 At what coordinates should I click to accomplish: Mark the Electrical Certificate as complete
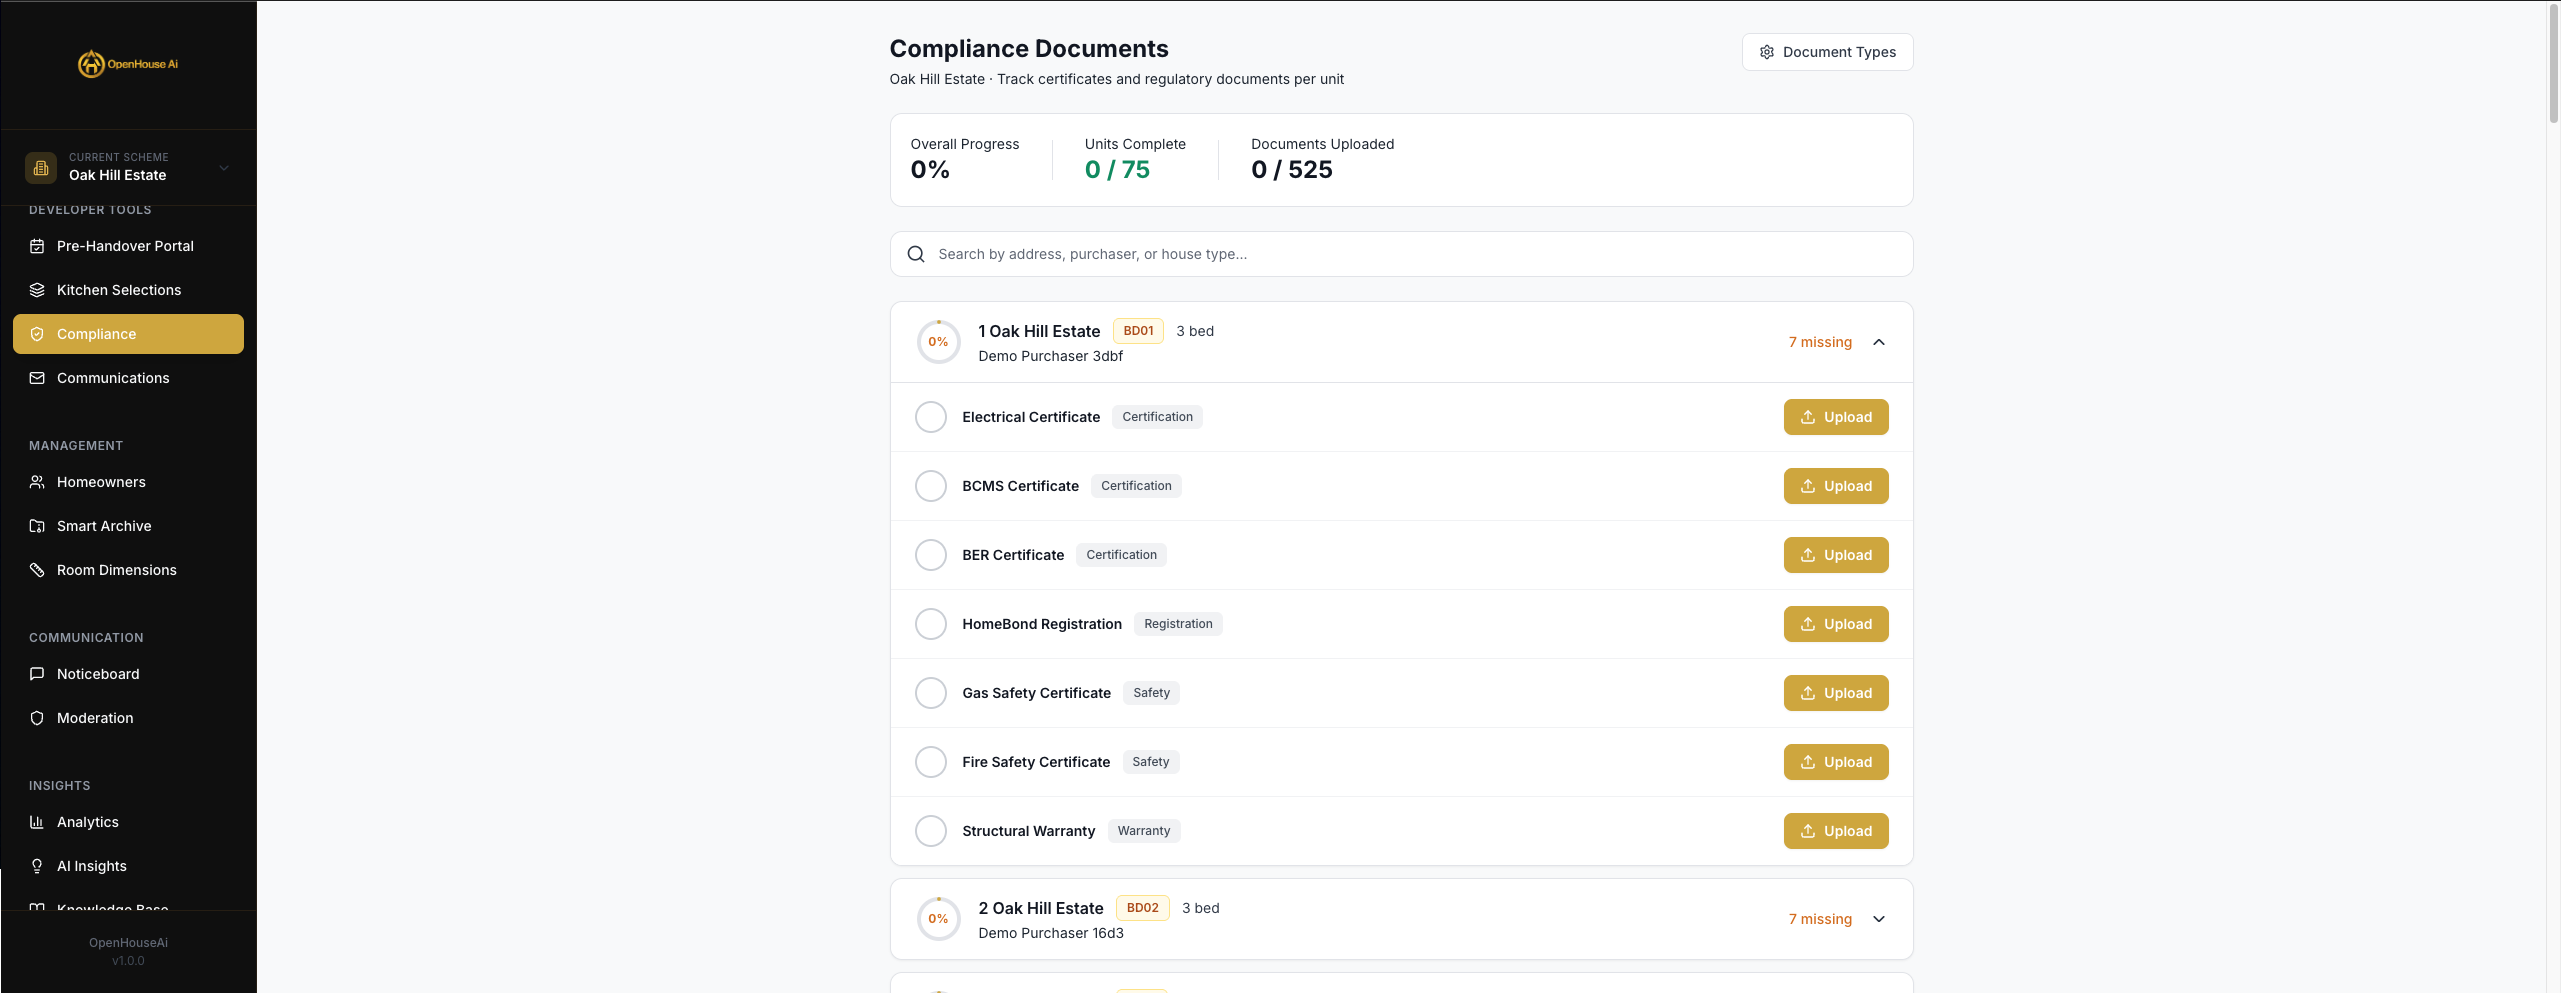point(930,417)
